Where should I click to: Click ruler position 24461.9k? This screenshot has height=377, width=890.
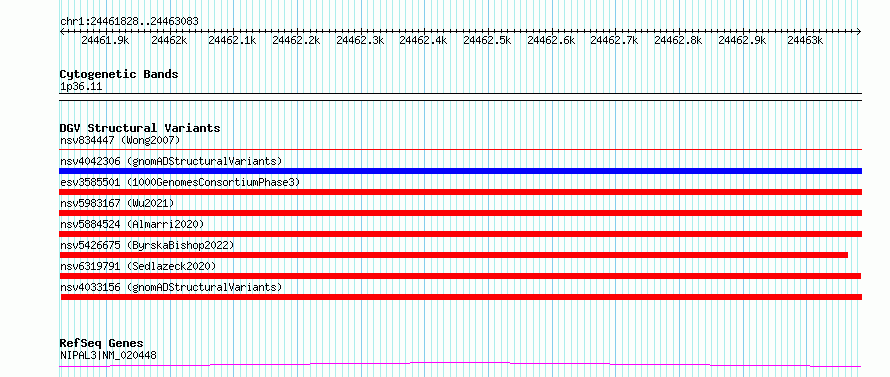click(105, 40)
